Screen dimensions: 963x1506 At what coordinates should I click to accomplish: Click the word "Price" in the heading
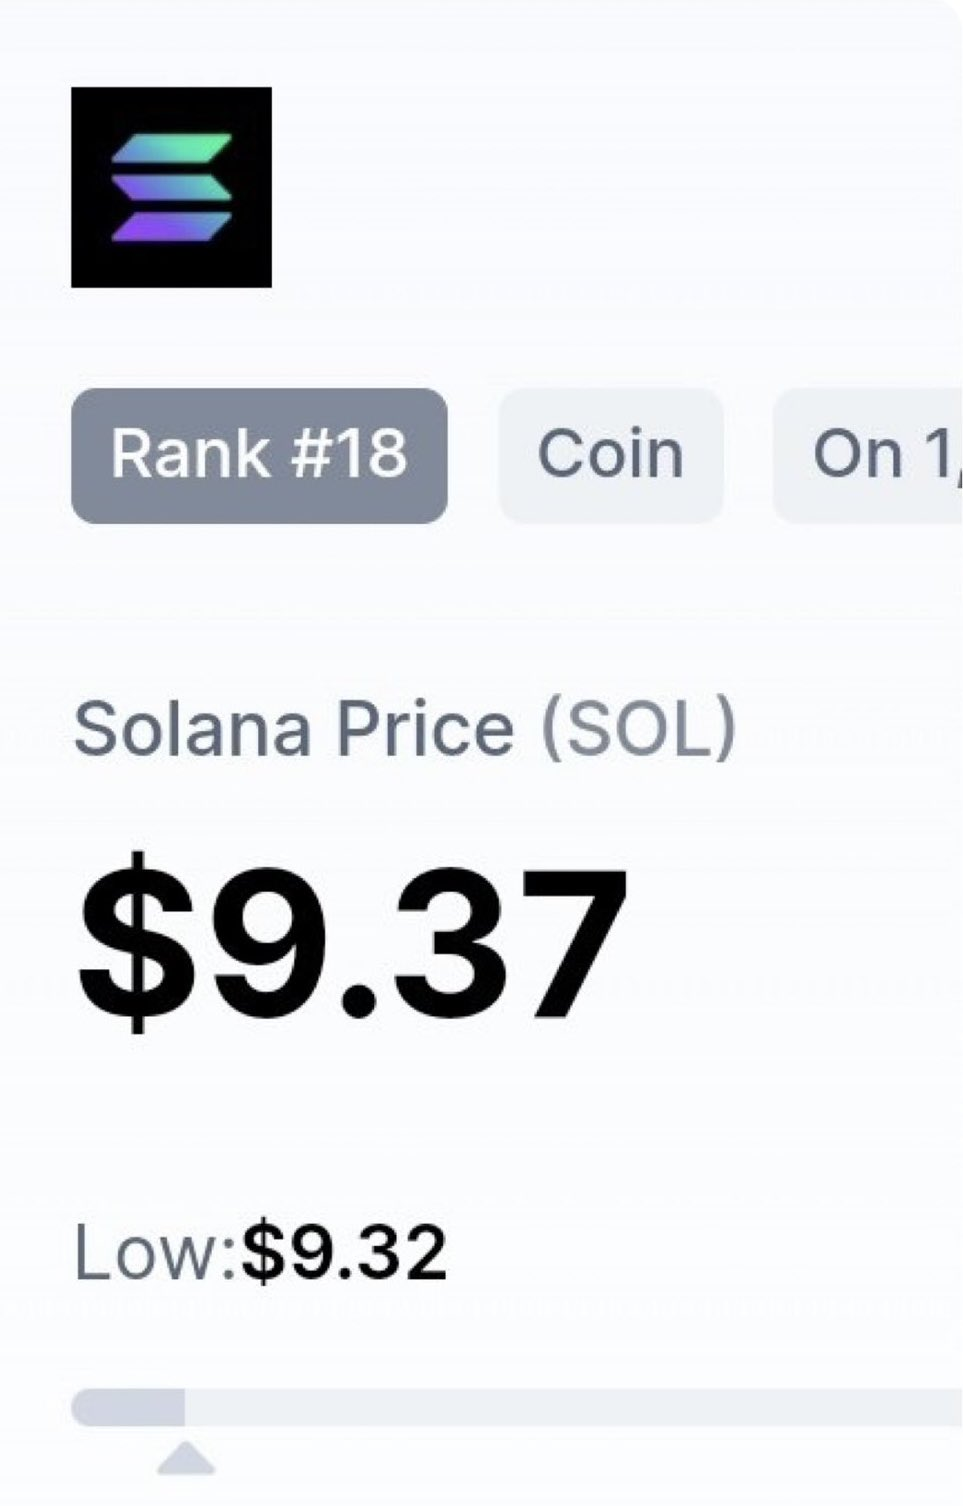[x=425, y=728]
